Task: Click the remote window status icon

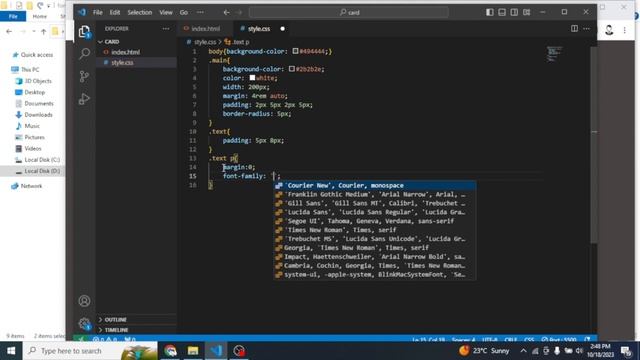Action: [81, 339]
